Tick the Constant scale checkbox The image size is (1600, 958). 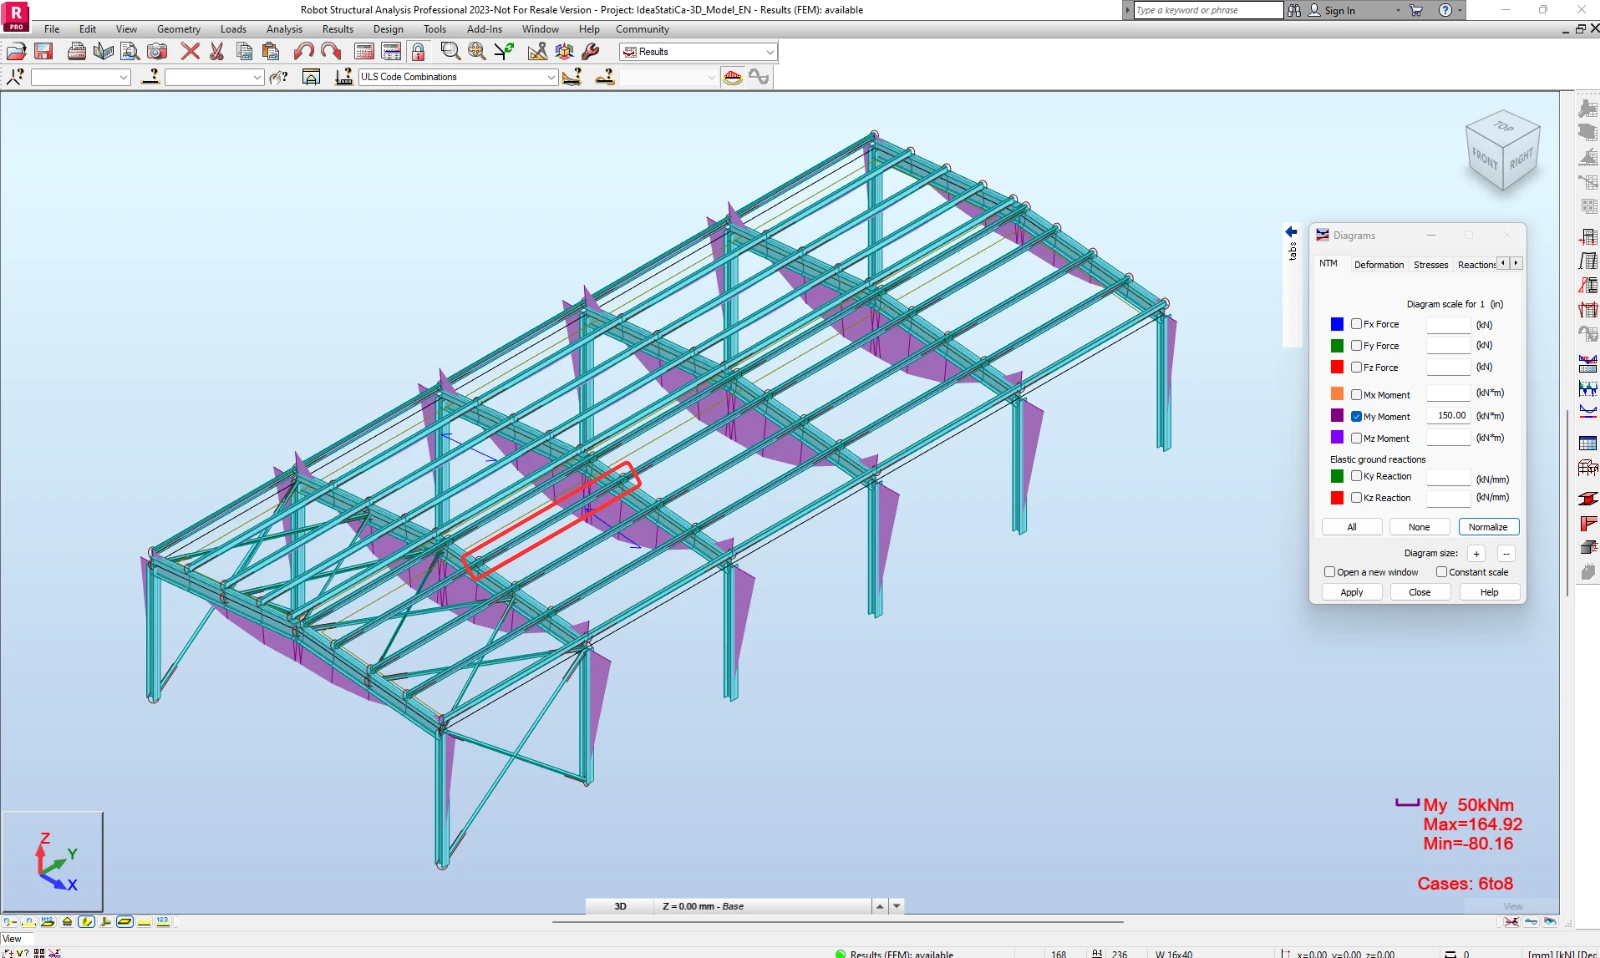pos(1441,572)
